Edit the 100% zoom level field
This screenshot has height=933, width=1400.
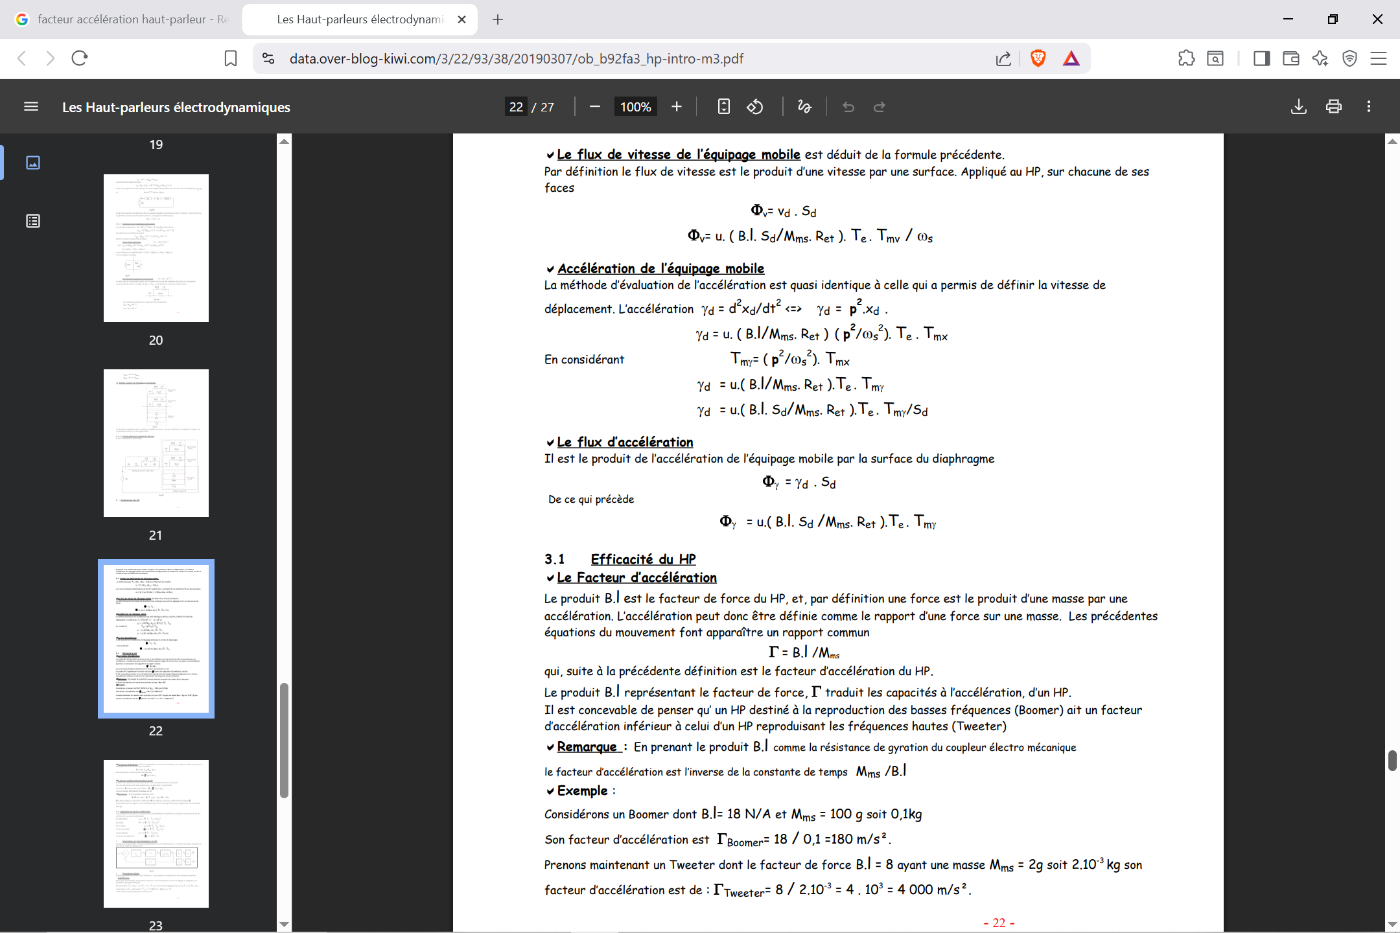tap(635, 107)
